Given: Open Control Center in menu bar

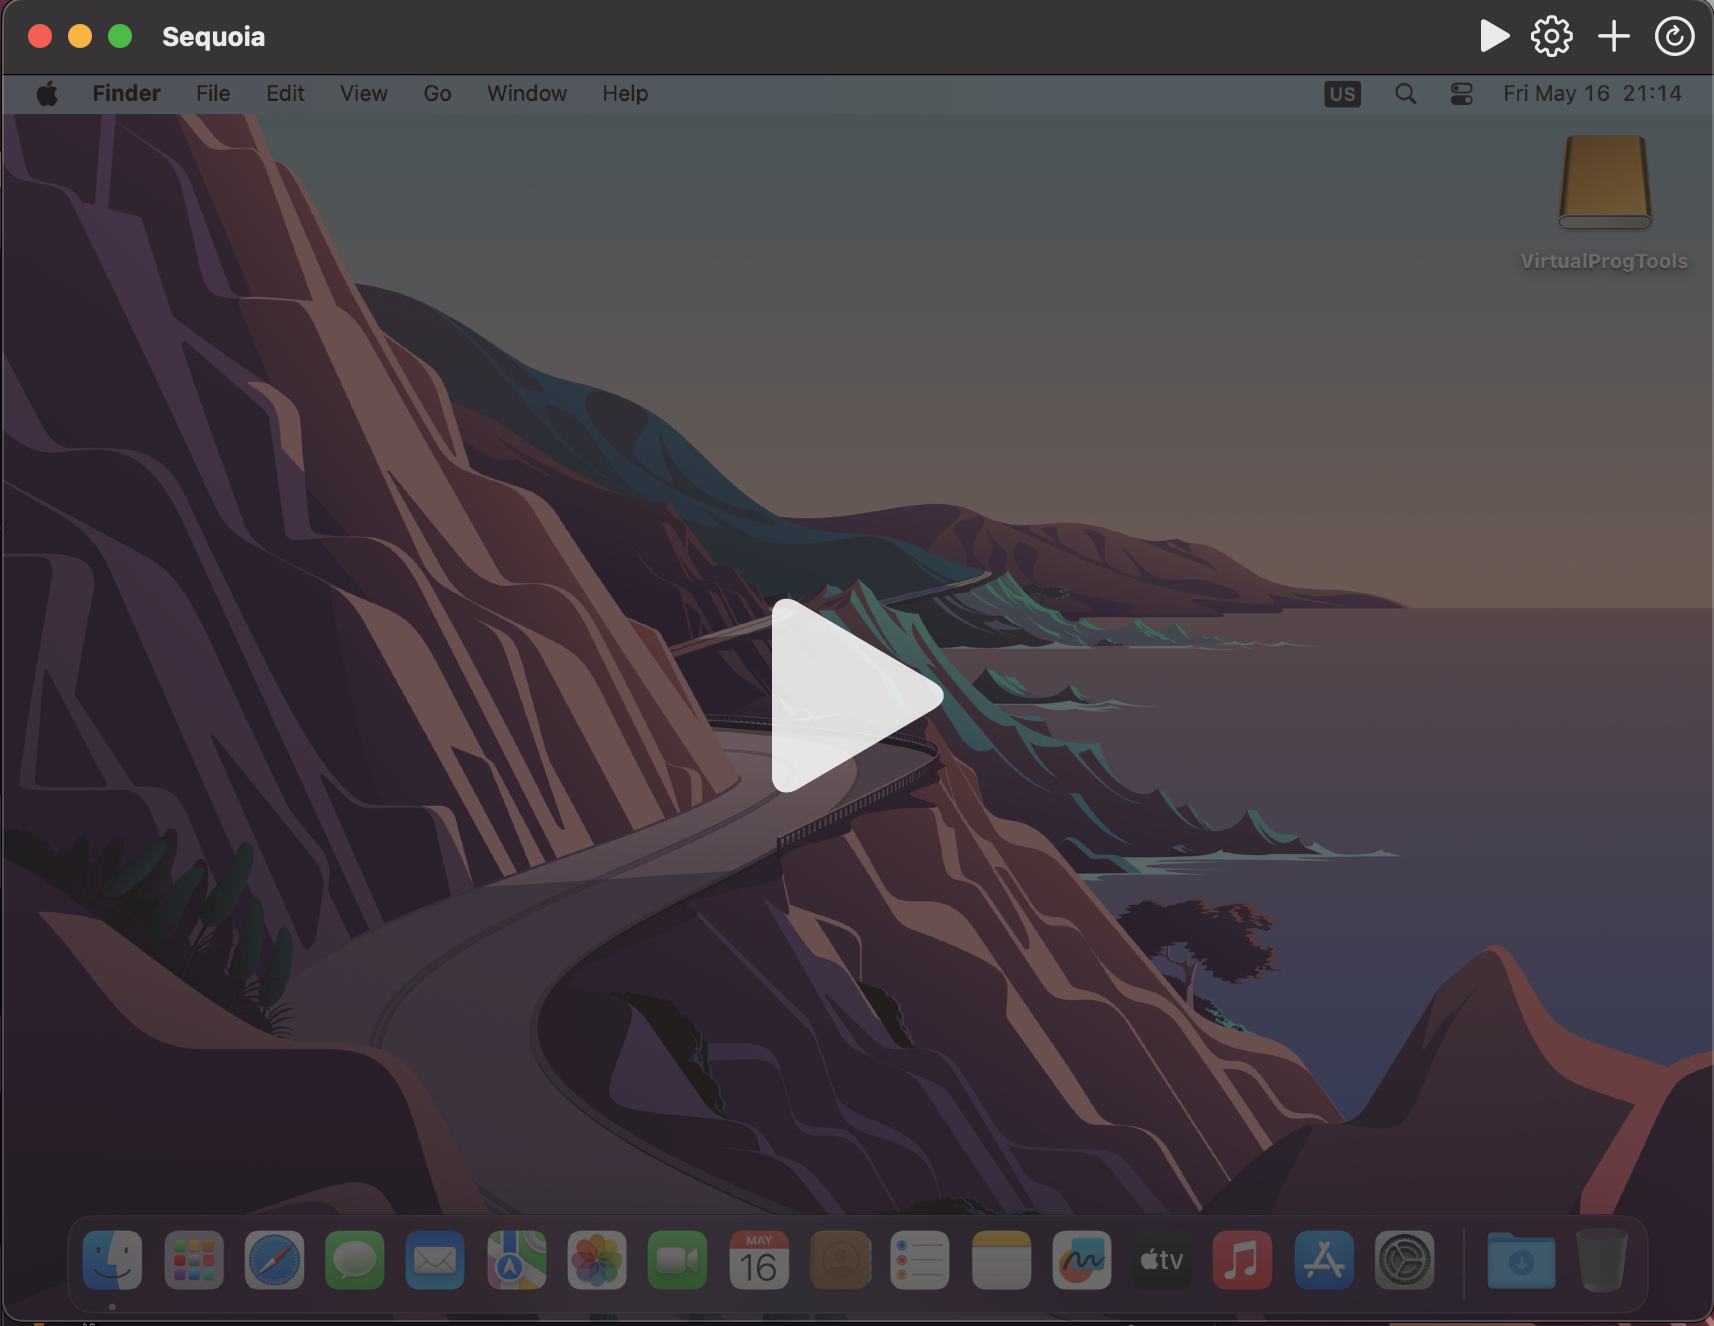Looking at the screenshot, I should click(1461, 94).
